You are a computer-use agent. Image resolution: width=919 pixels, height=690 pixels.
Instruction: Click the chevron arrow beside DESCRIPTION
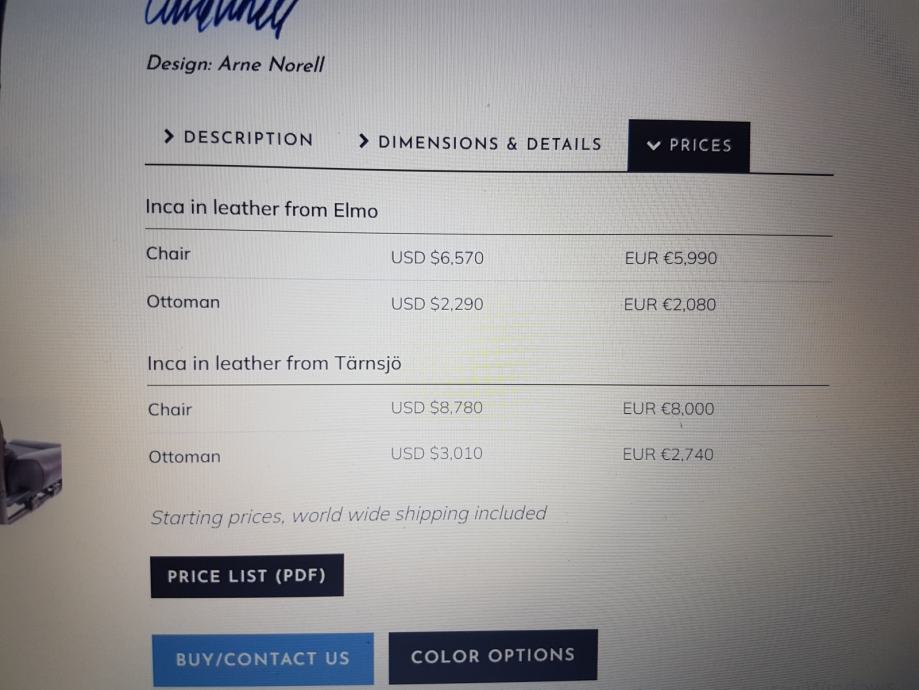168,137
